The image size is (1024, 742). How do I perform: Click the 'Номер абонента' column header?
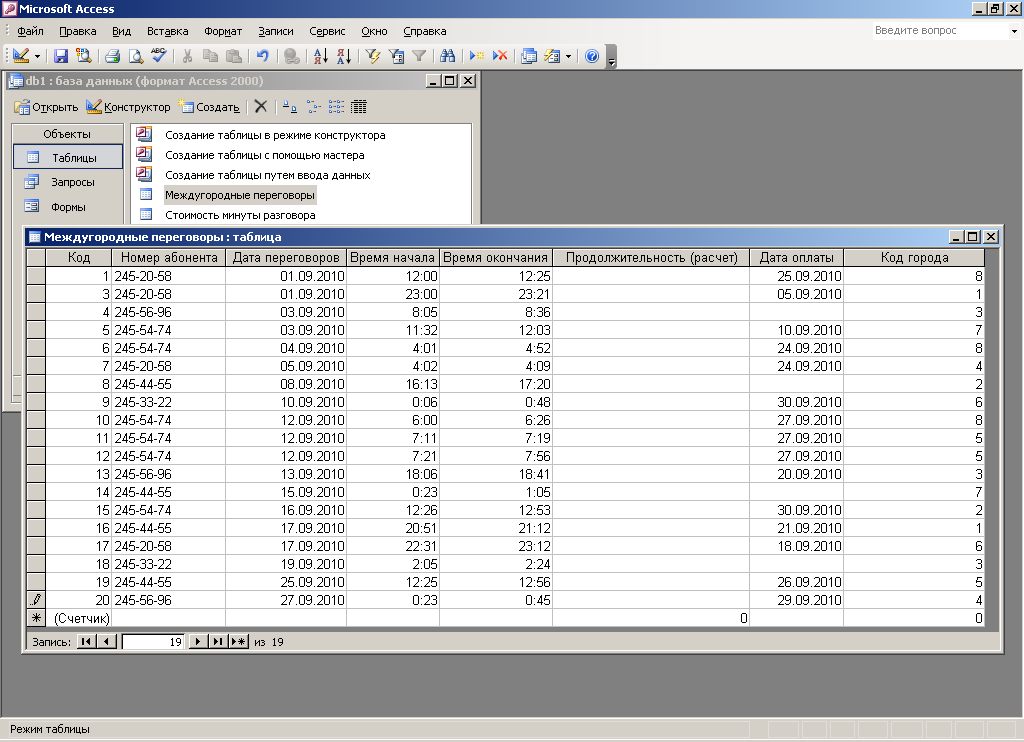click(x=168, y=257)
